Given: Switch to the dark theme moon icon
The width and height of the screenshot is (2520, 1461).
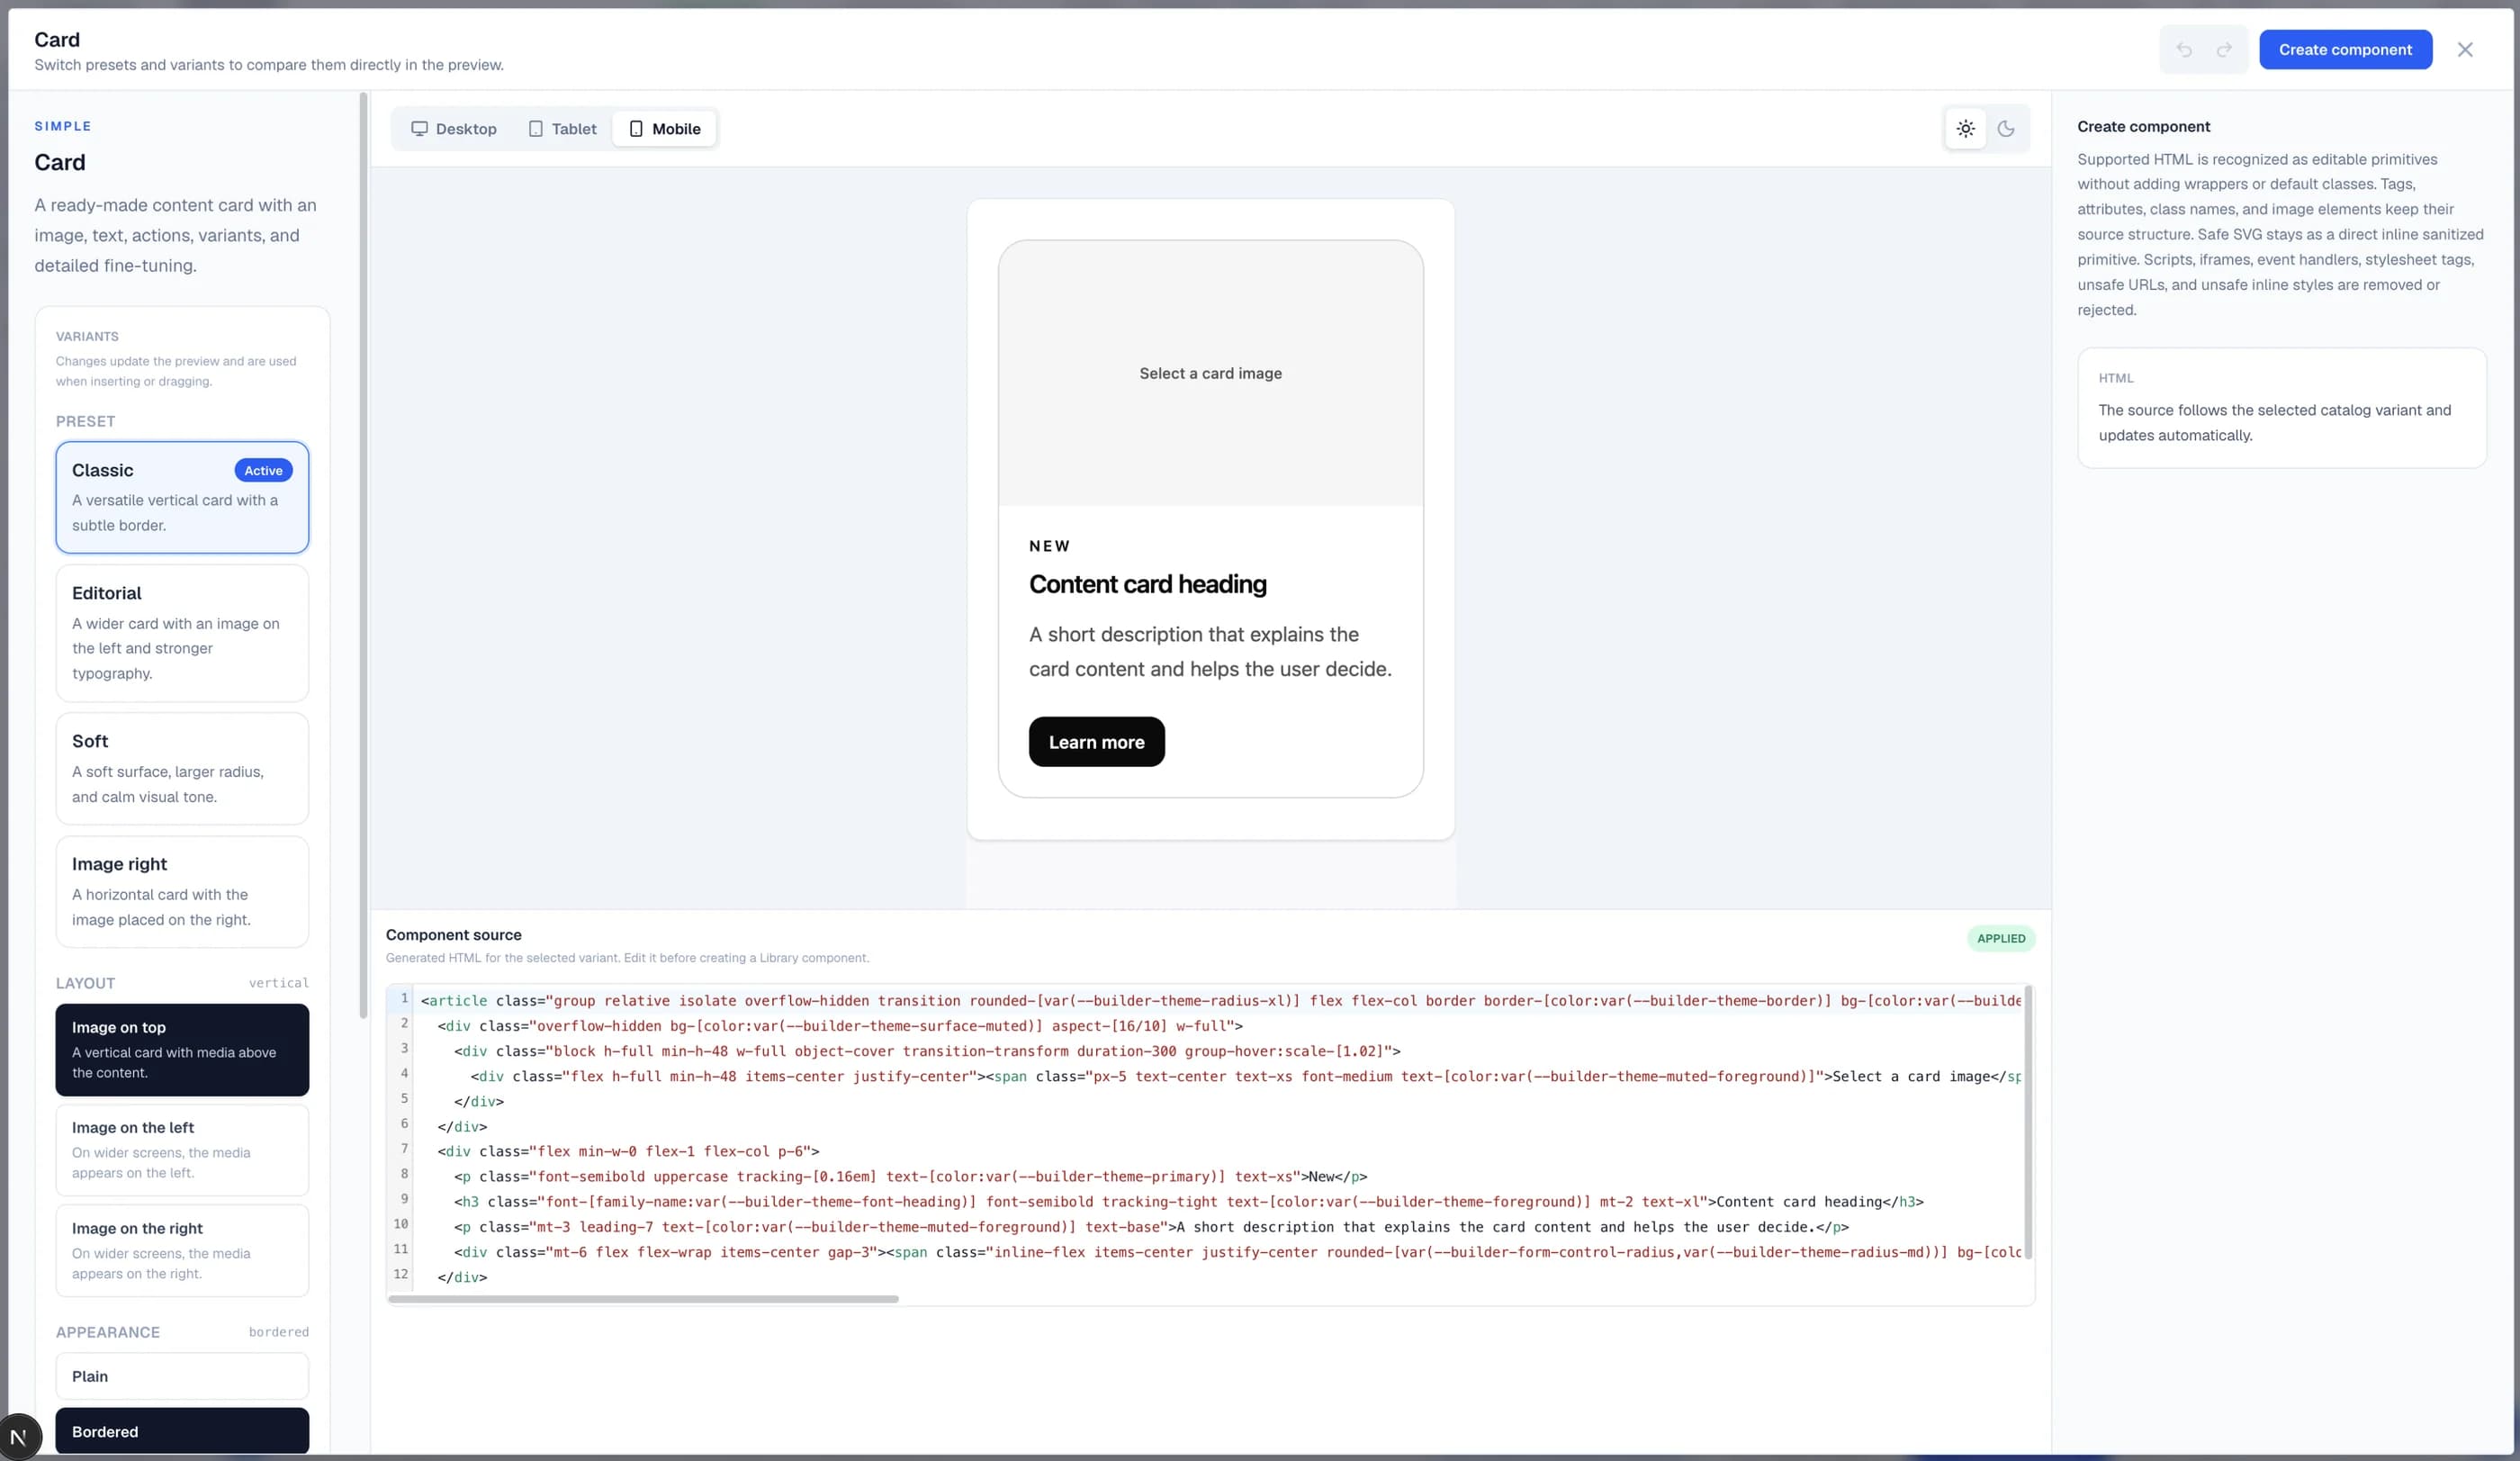Looking at the screenshot, I should point(2006,129).
